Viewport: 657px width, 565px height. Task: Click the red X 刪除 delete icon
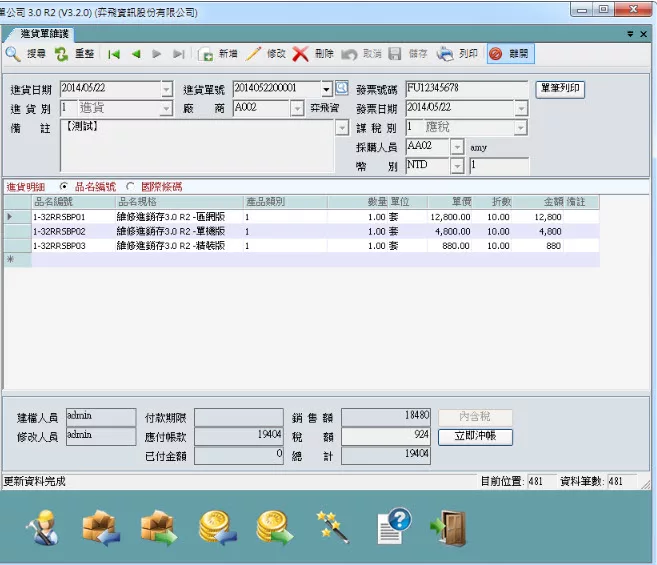click(x=300, y=54)
